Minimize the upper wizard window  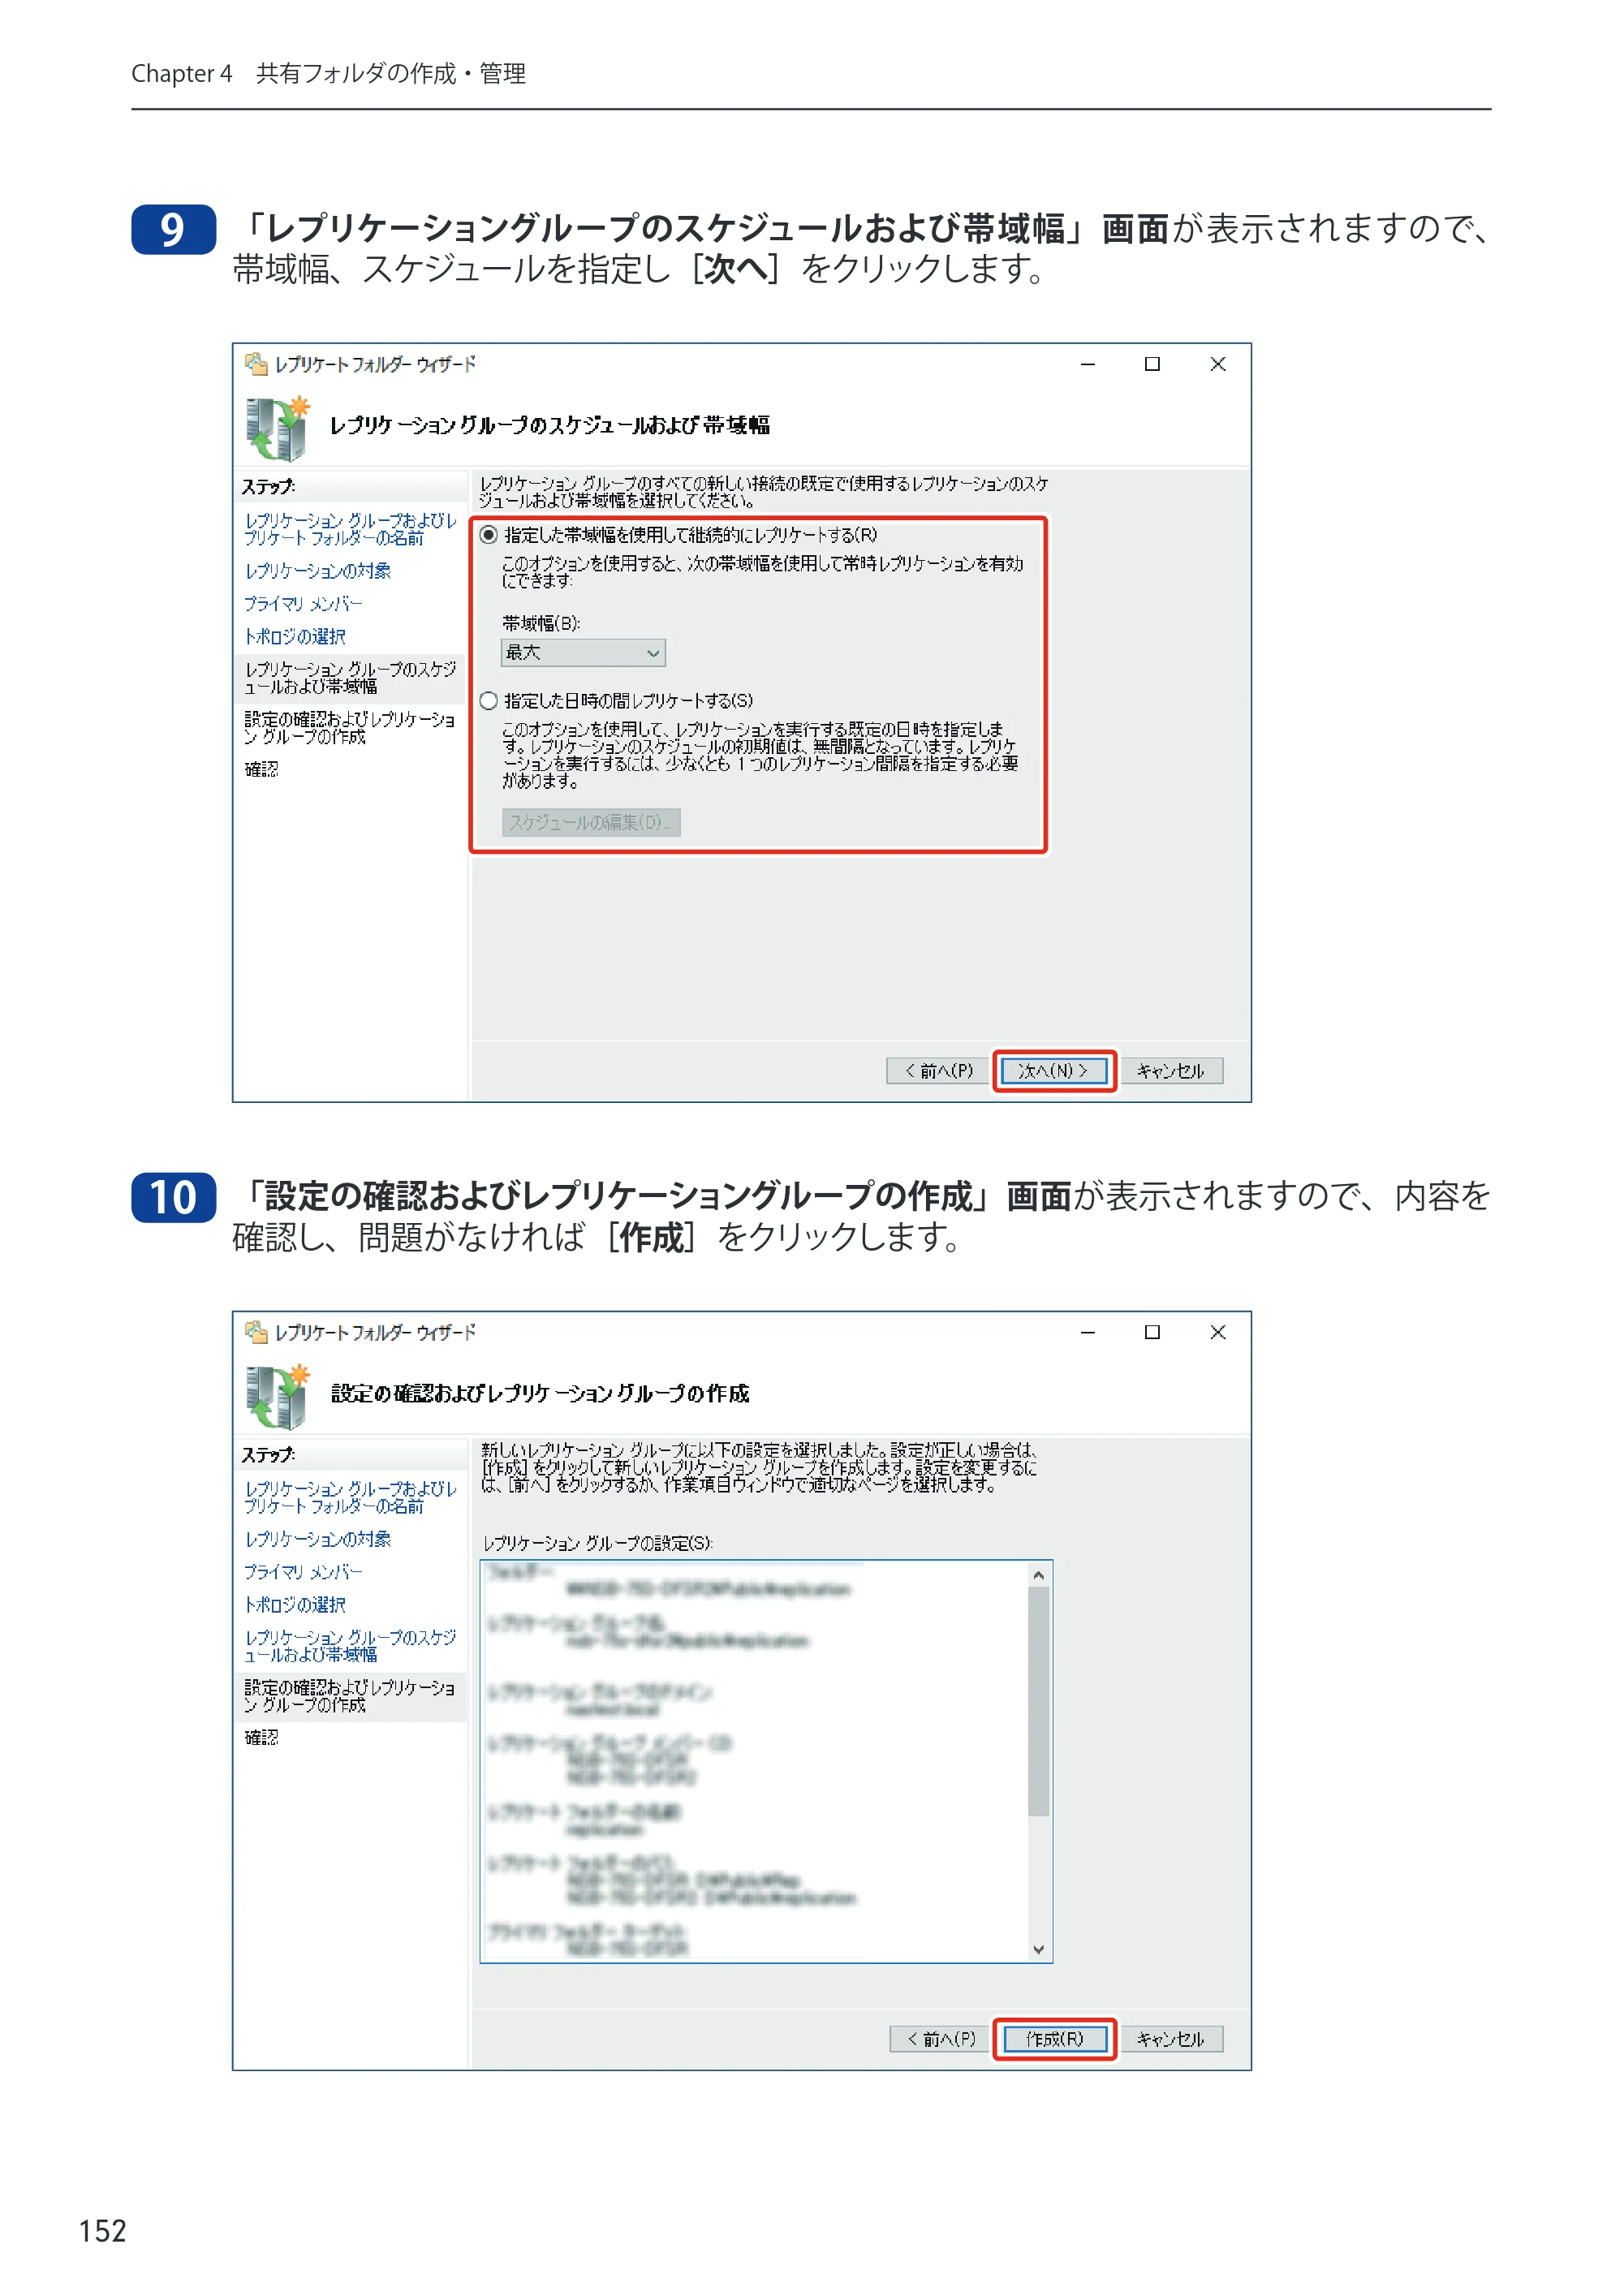pos(1088,364)
